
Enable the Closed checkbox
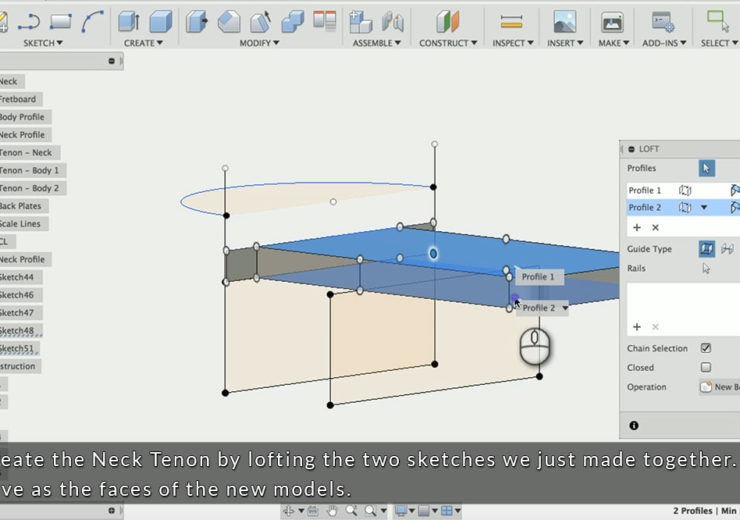coord(706,367)
